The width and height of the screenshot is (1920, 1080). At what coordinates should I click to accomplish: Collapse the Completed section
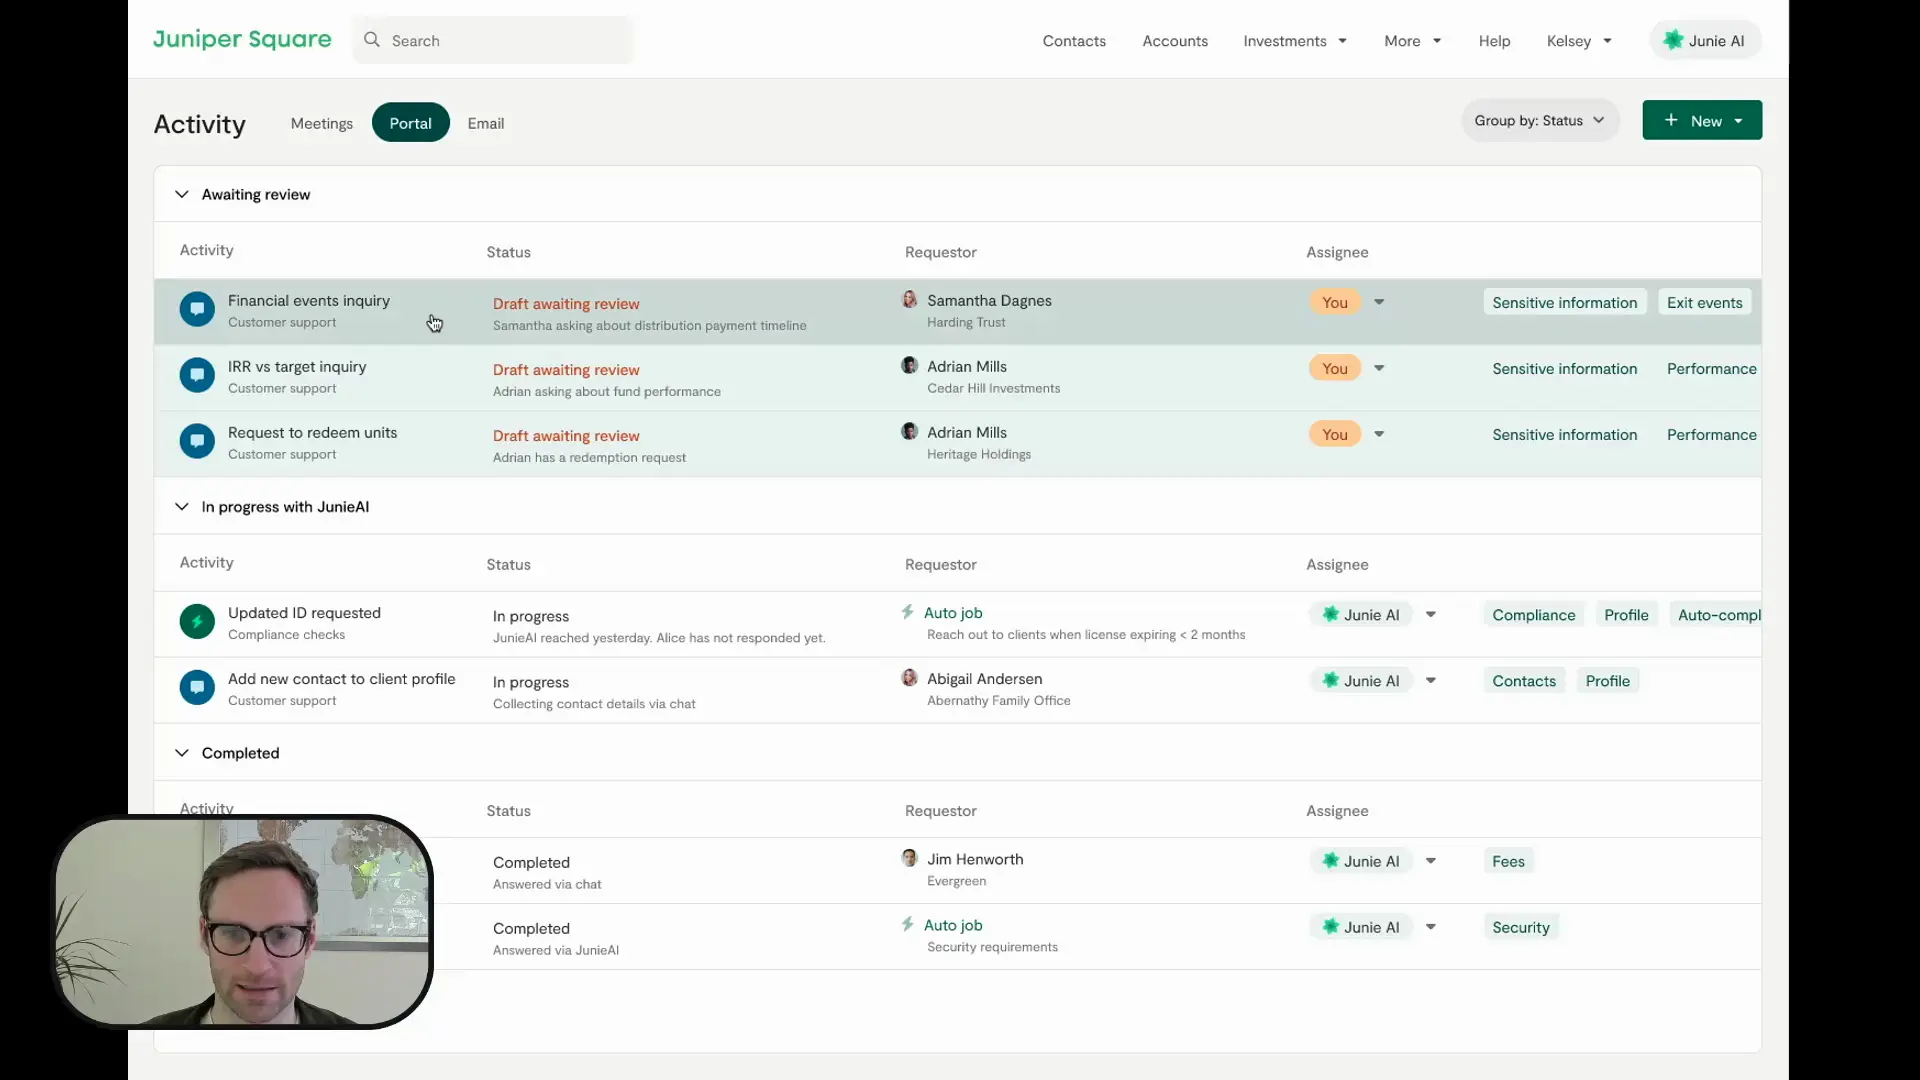182,753
